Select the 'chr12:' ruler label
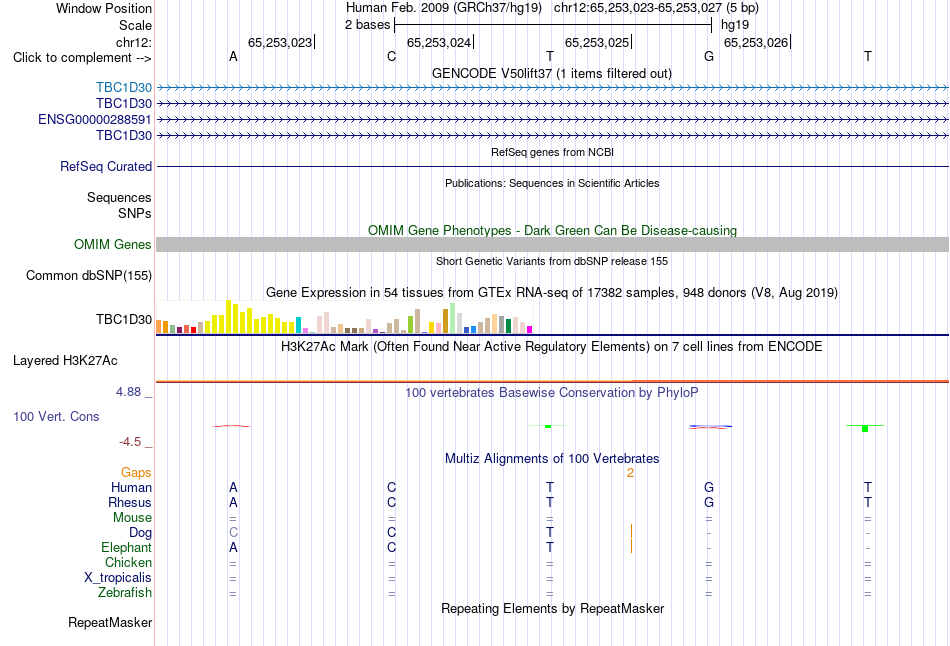The image size is (950, 646). point(134,42)
